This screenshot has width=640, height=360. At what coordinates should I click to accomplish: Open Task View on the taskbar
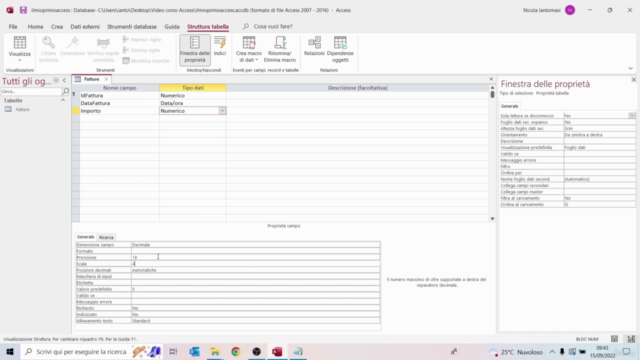pyautogui.click(x=173, y=351)
